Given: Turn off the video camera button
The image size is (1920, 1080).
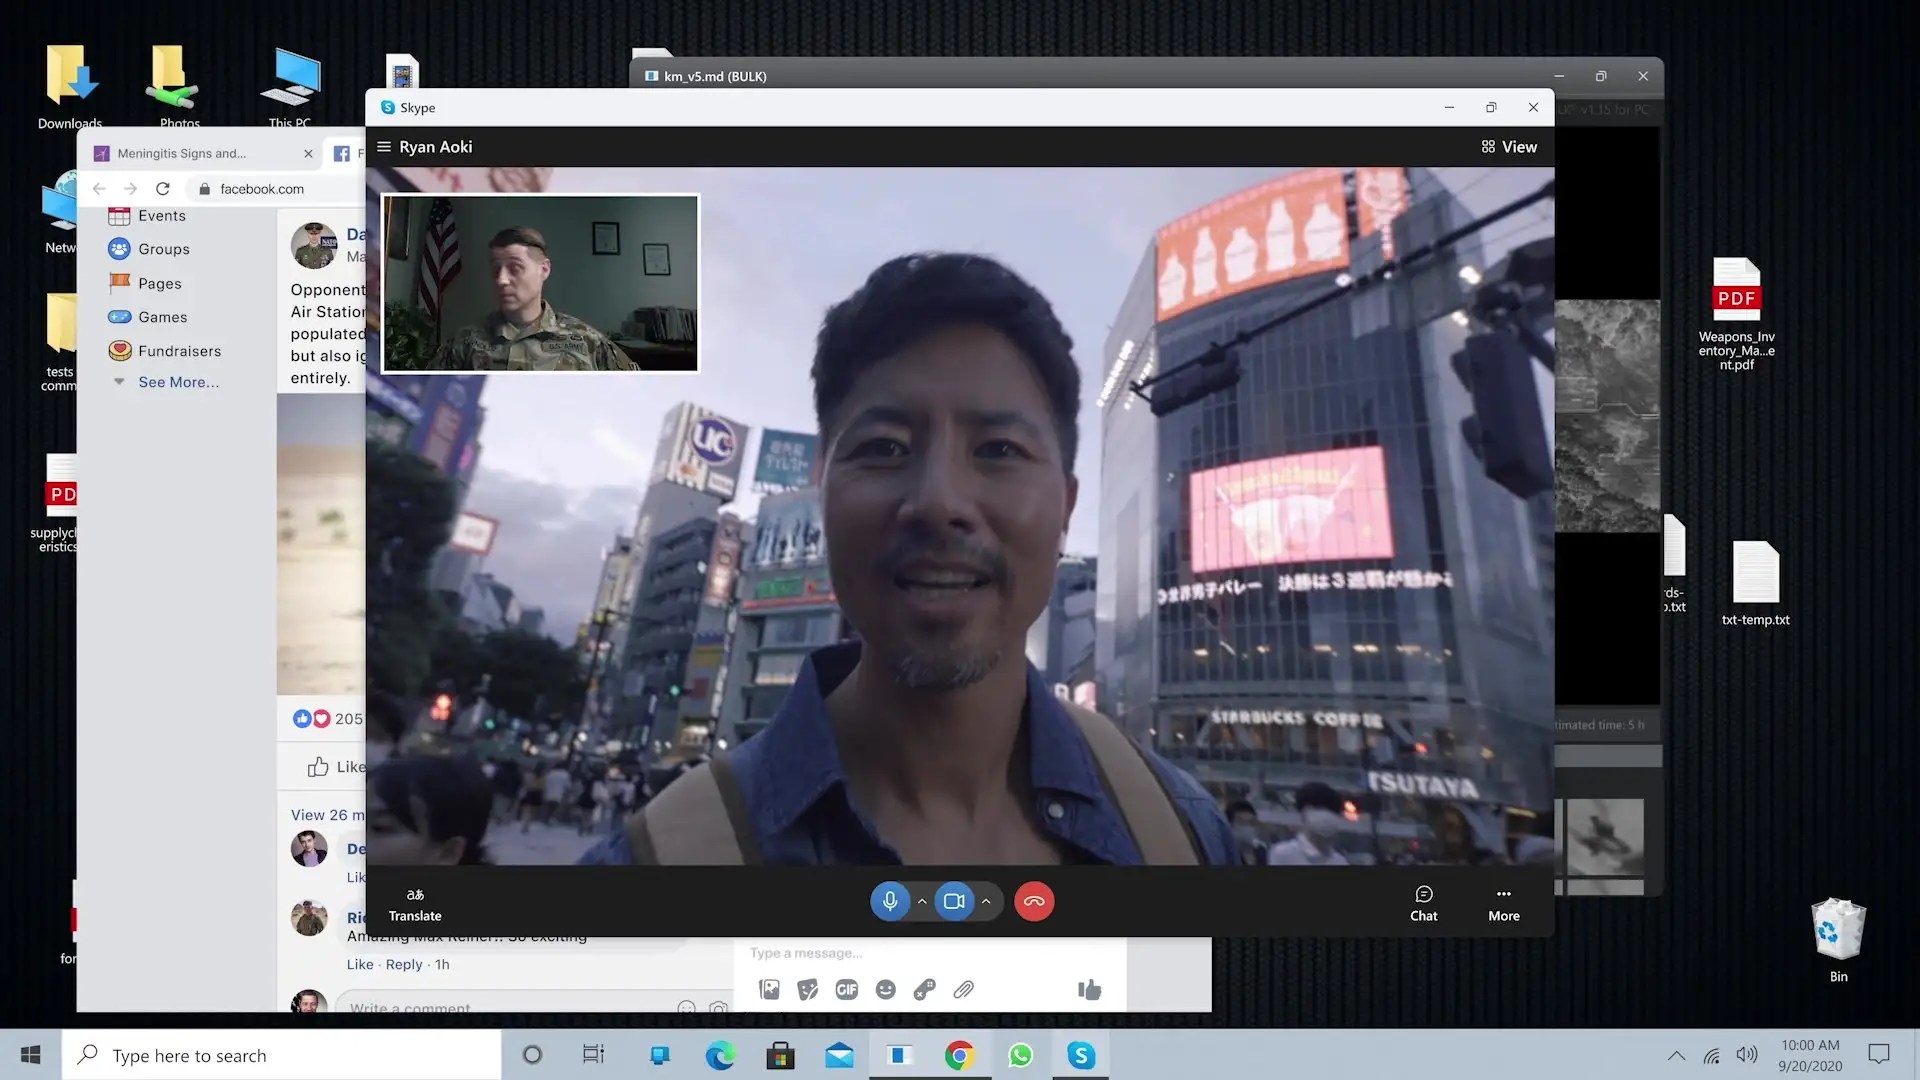Looking at the screenshot, I should coord(954,901).
